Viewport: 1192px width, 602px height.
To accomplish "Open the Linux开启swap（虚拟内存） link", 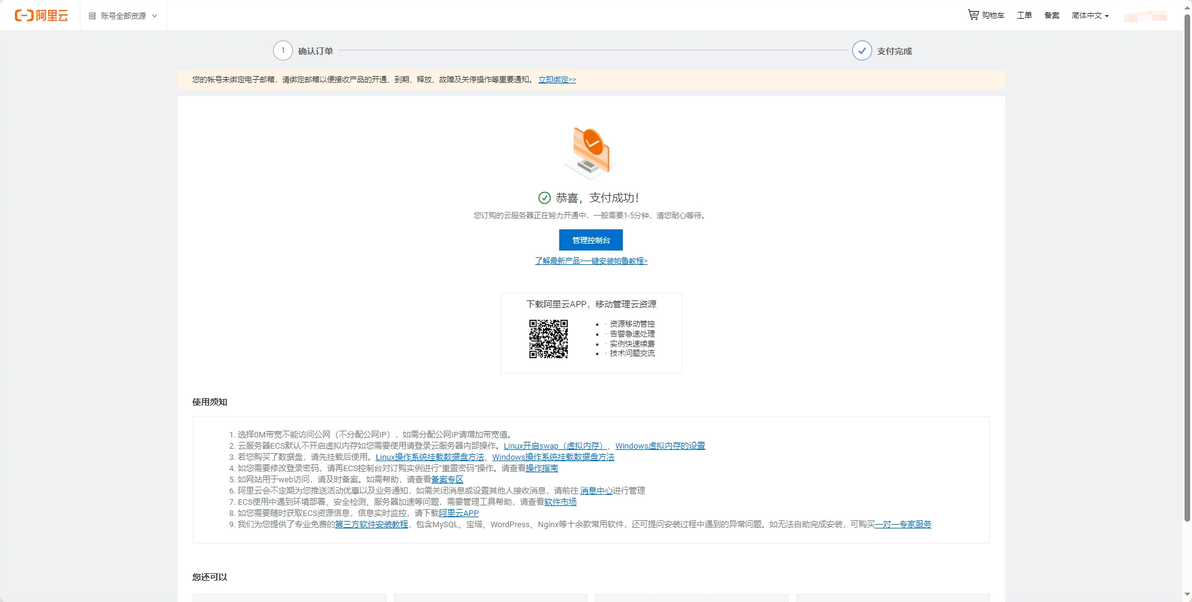I will tap(554, 445).
